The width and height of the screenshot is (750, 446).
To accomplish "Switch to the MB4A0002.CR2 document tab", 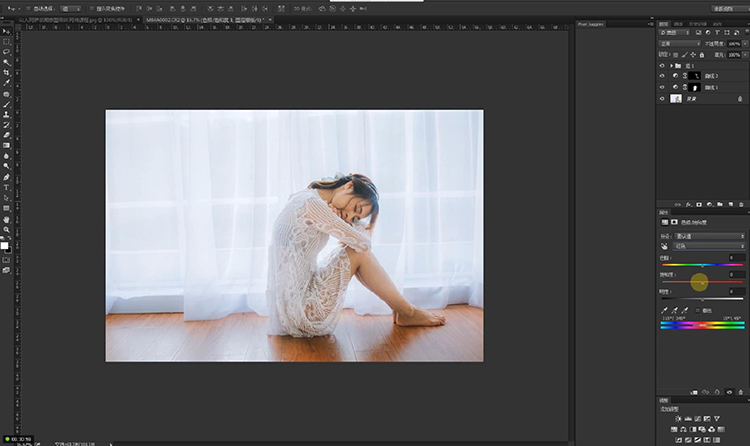I will [205, 20].
